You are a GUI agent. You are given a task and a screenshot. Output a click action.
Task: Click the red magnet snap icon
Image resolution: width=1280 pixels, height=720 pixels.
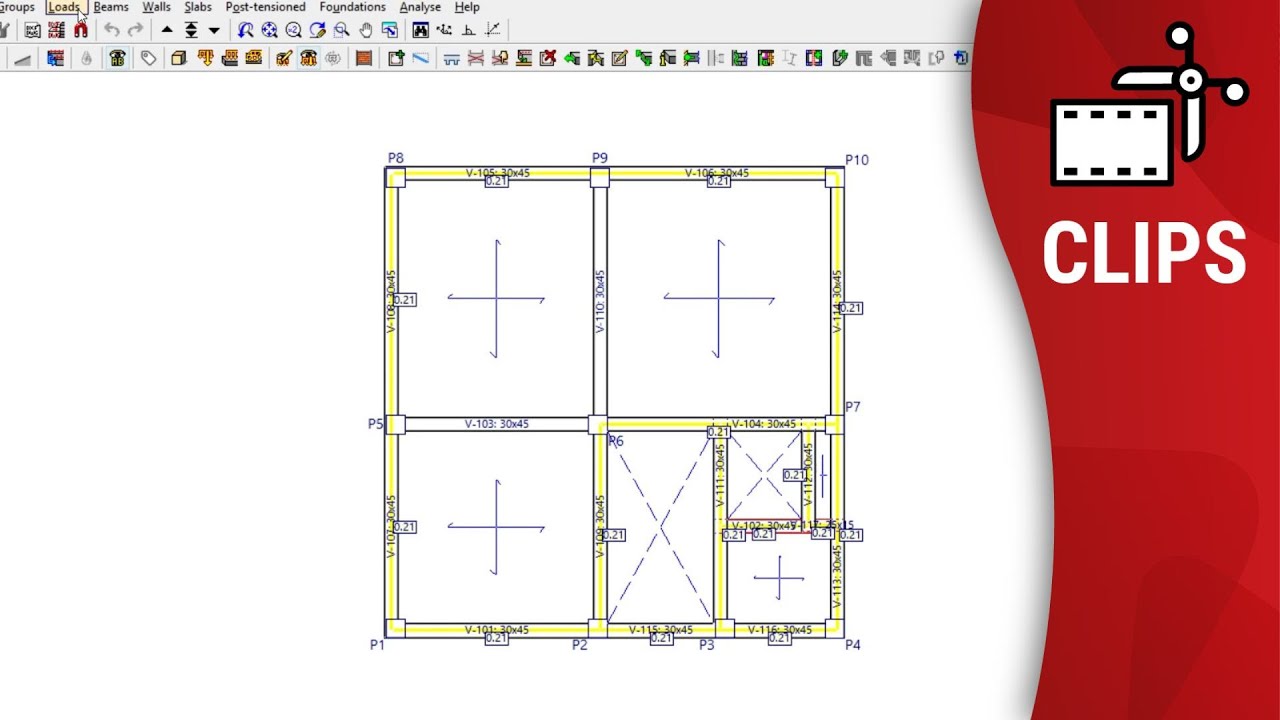pyautogui.click(x=81, y=30)
